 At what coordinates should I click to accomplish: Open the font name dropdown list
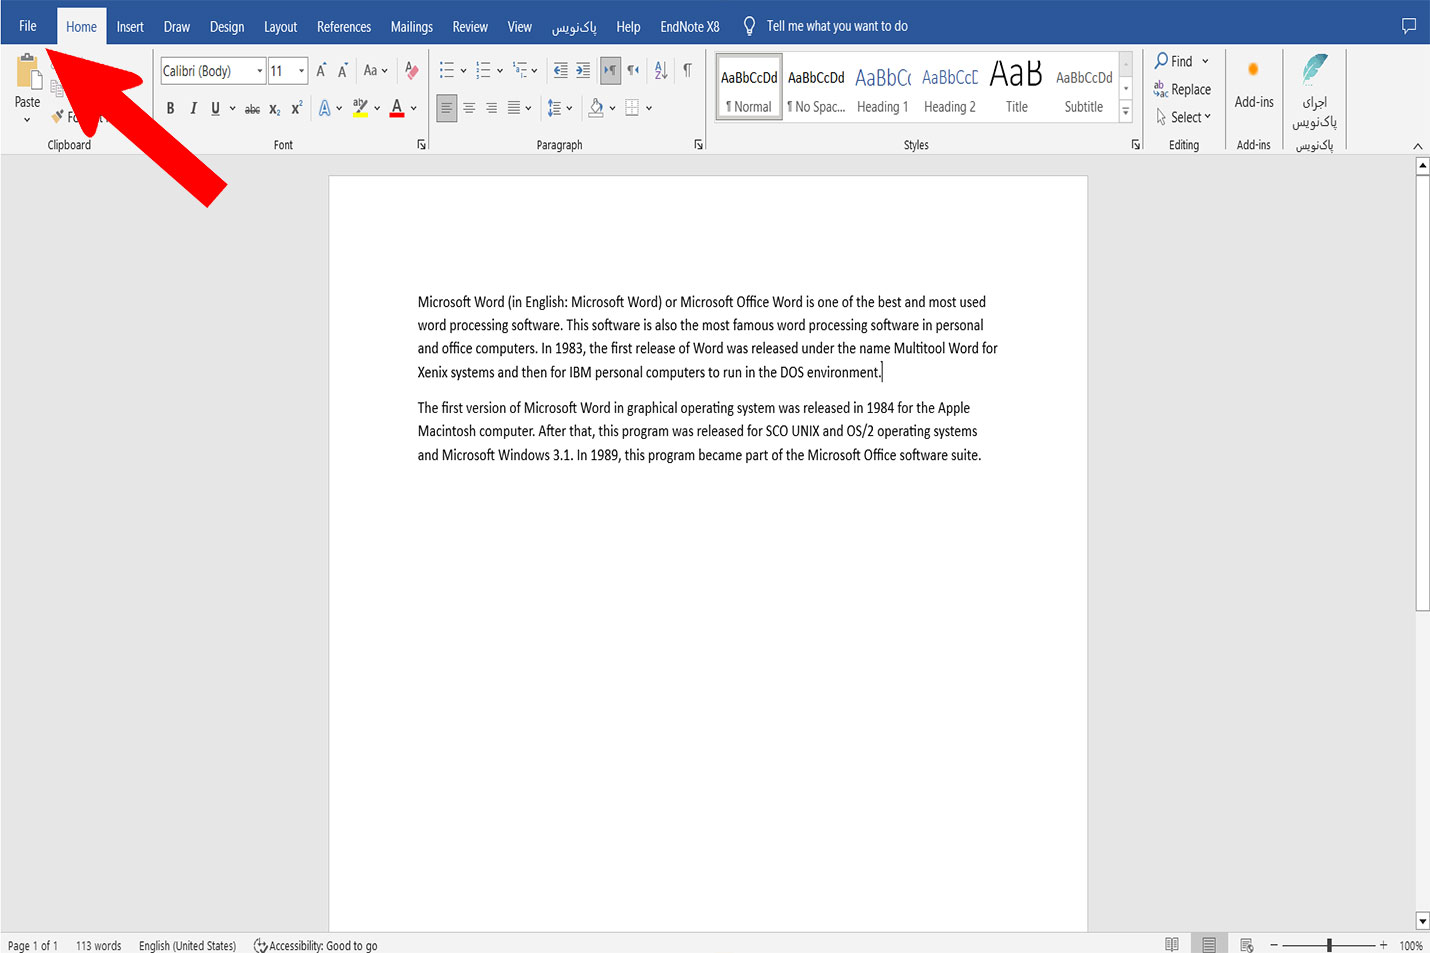(260, 71)
